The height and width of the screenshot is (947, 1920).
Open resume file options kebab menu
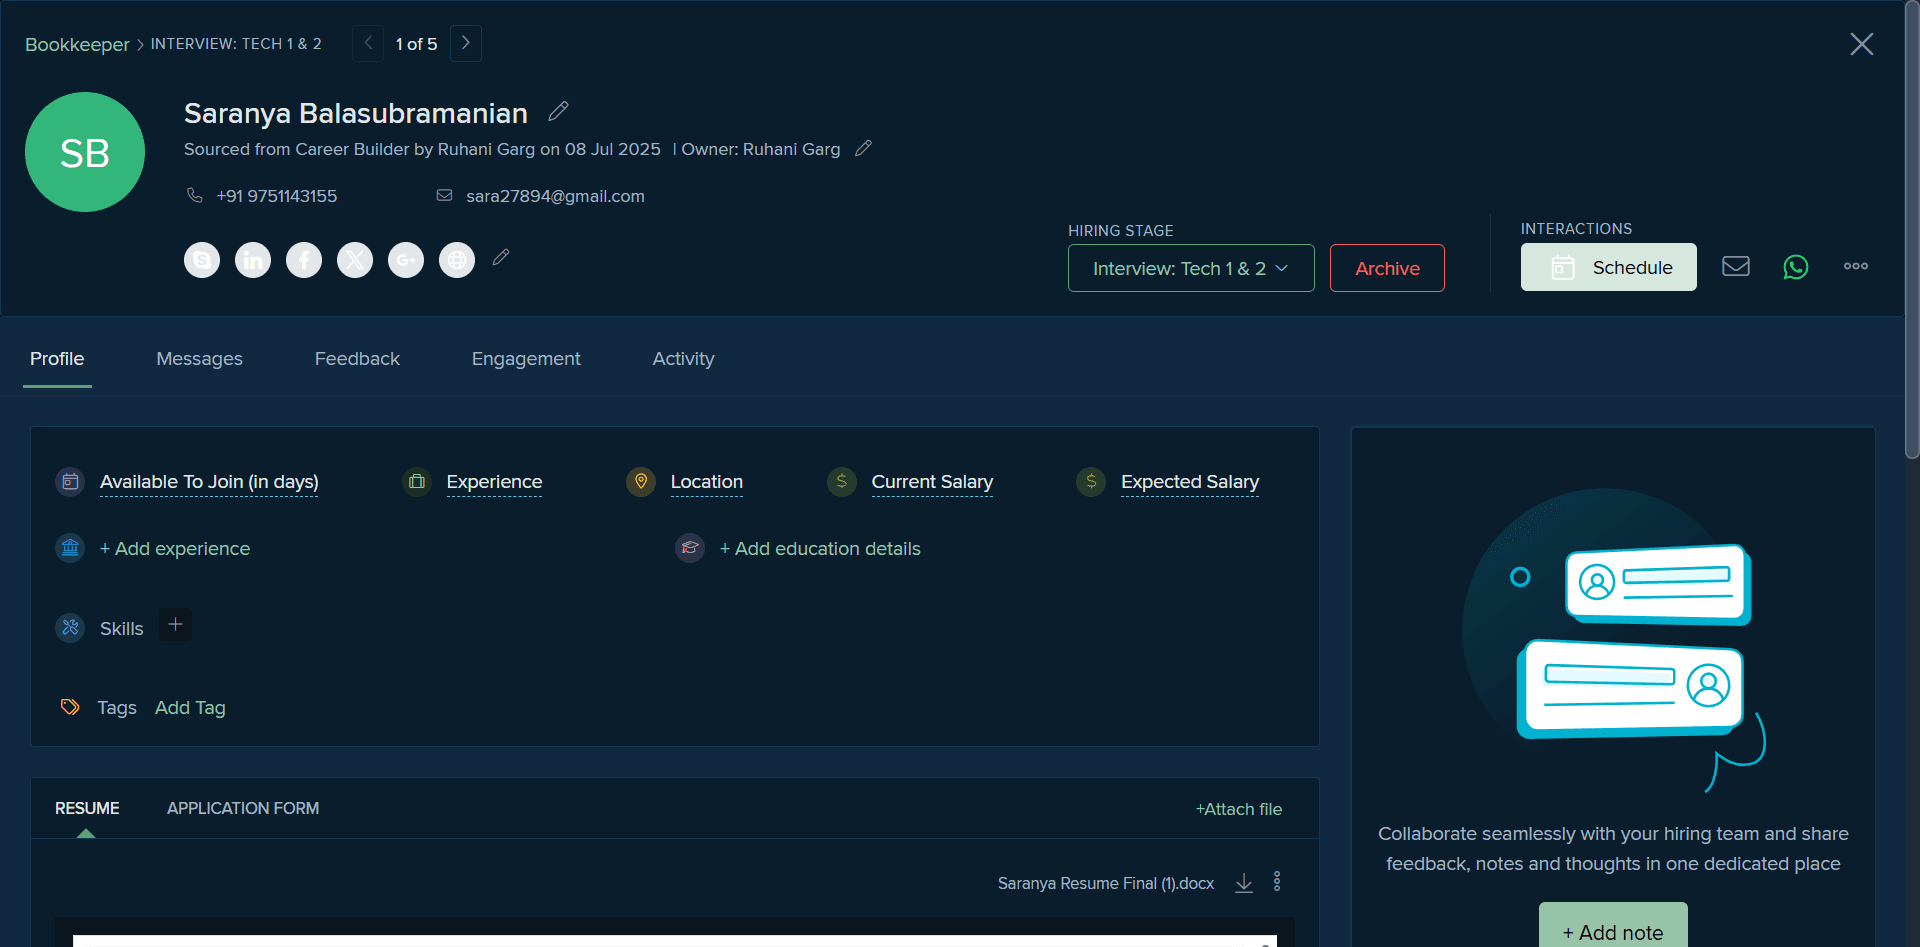coord(1277,881)
